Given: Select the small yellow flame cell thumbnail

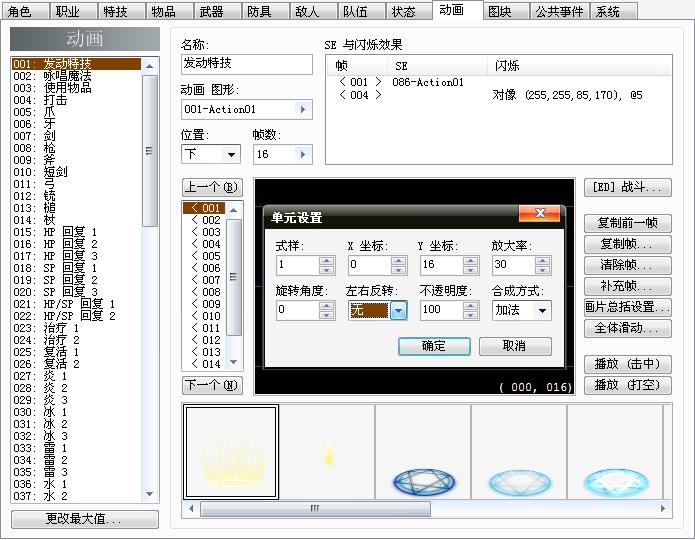Looking at the screenshot, I should (328, 452).
